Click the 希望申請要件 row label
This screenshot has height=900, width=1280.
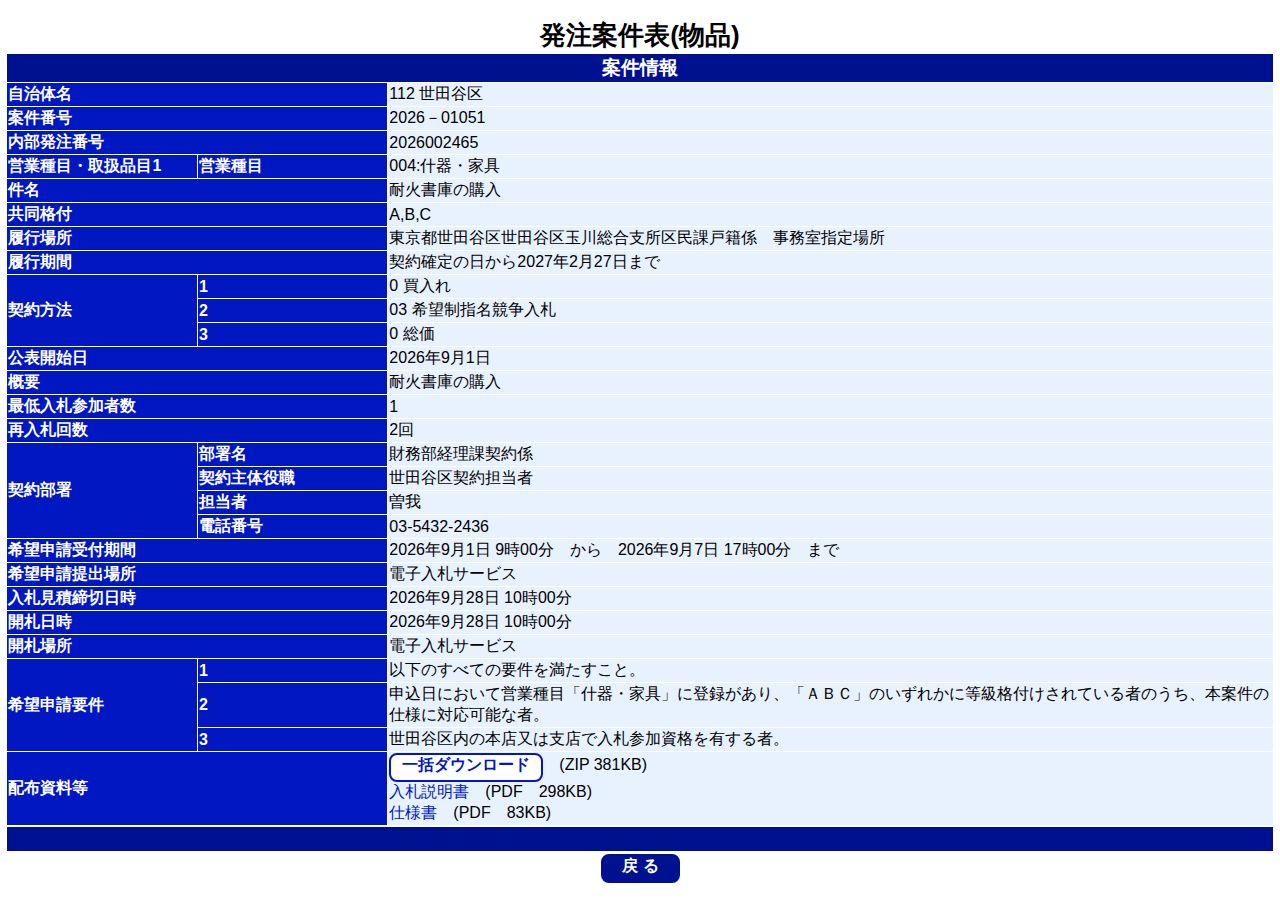pyautogui.click(x=56, y=705)
